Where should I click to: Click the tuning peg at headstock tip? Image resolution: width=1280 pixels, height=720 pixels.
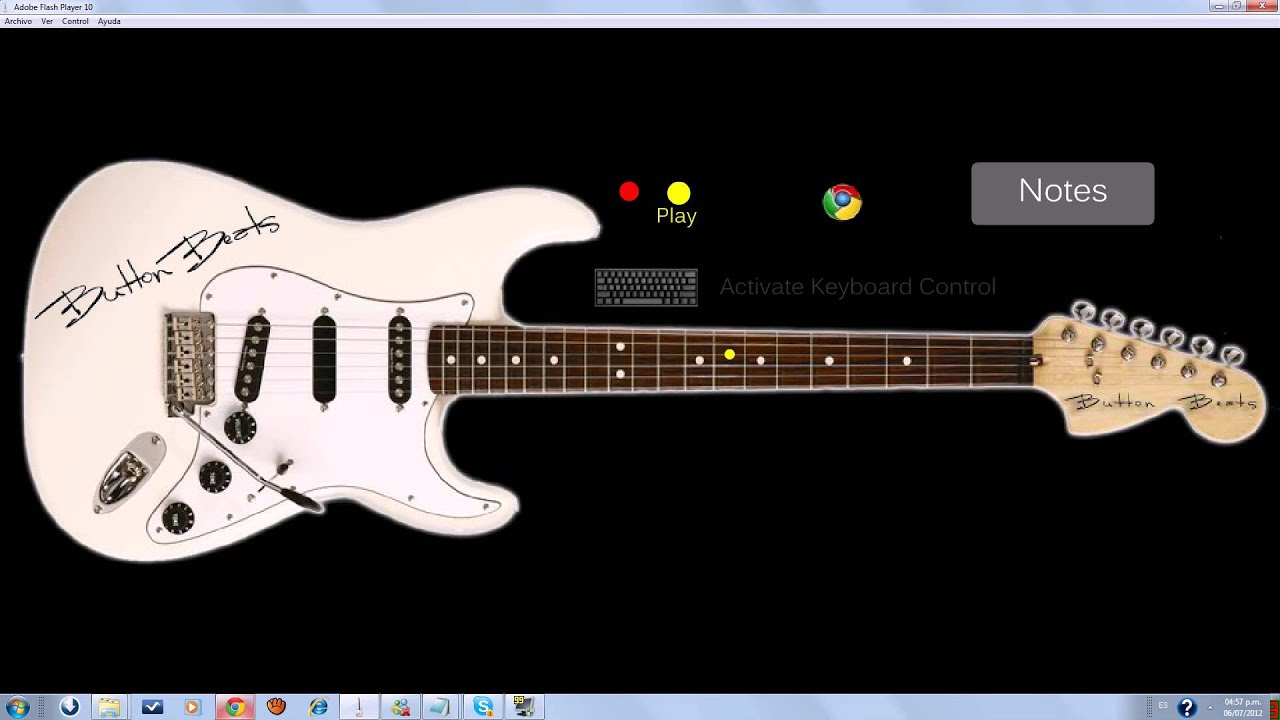1232,355
